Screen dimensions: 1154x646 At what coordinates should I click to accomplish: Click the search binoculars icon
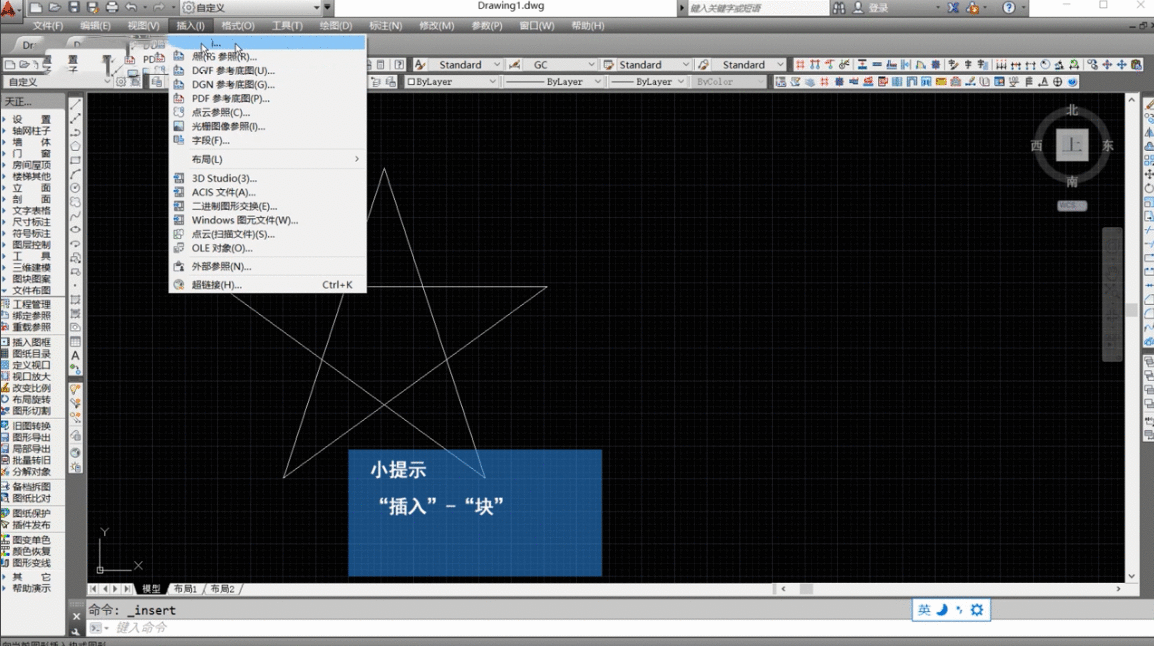(838, 8)
